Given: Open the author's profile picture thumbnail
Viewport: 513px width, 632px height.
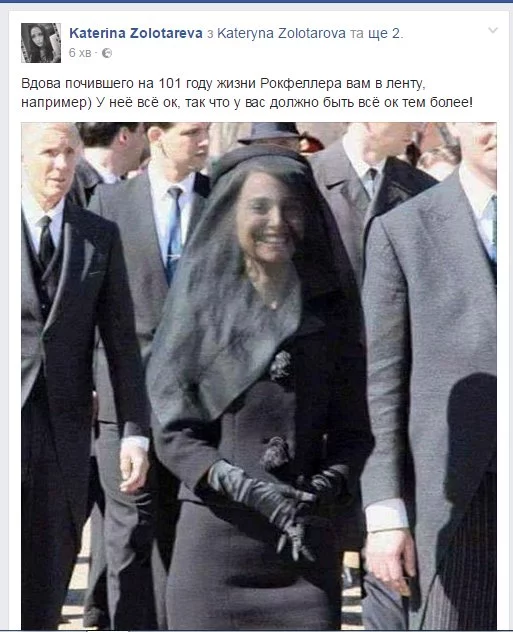Looking at the screenshot, I should pyautogui.click(x=41, y=43).
